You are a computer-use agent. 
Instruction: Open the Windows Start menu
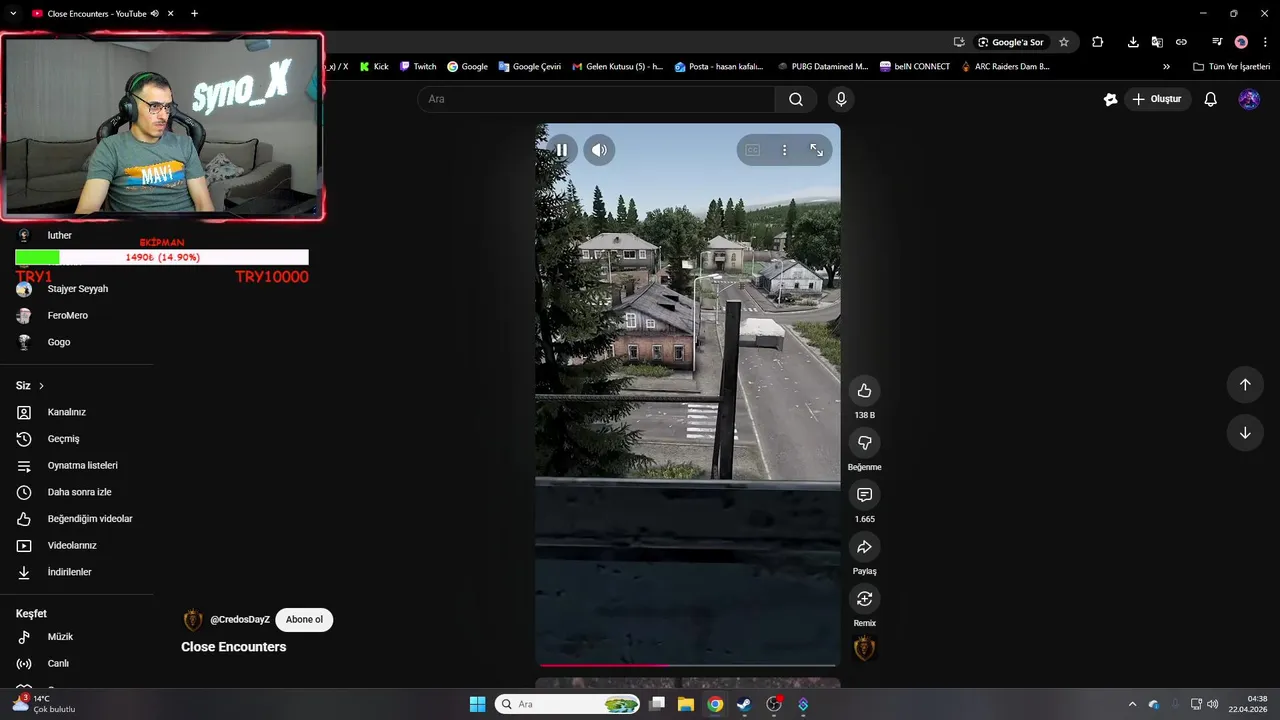[477, 704]
